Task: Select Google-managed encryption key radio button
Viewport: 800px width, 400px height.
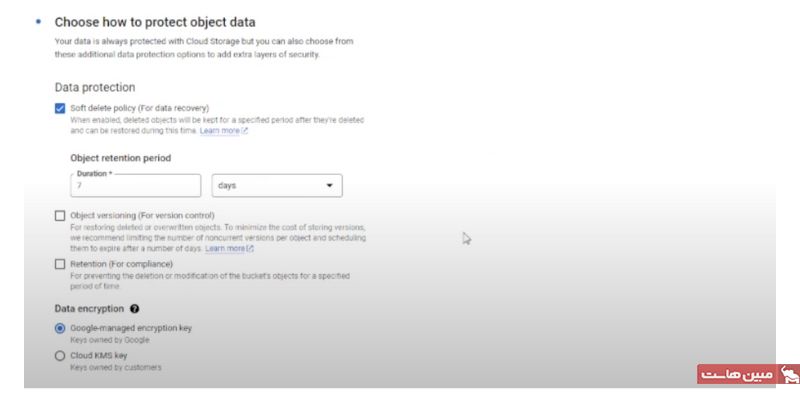Action: (x=61, y=328)
